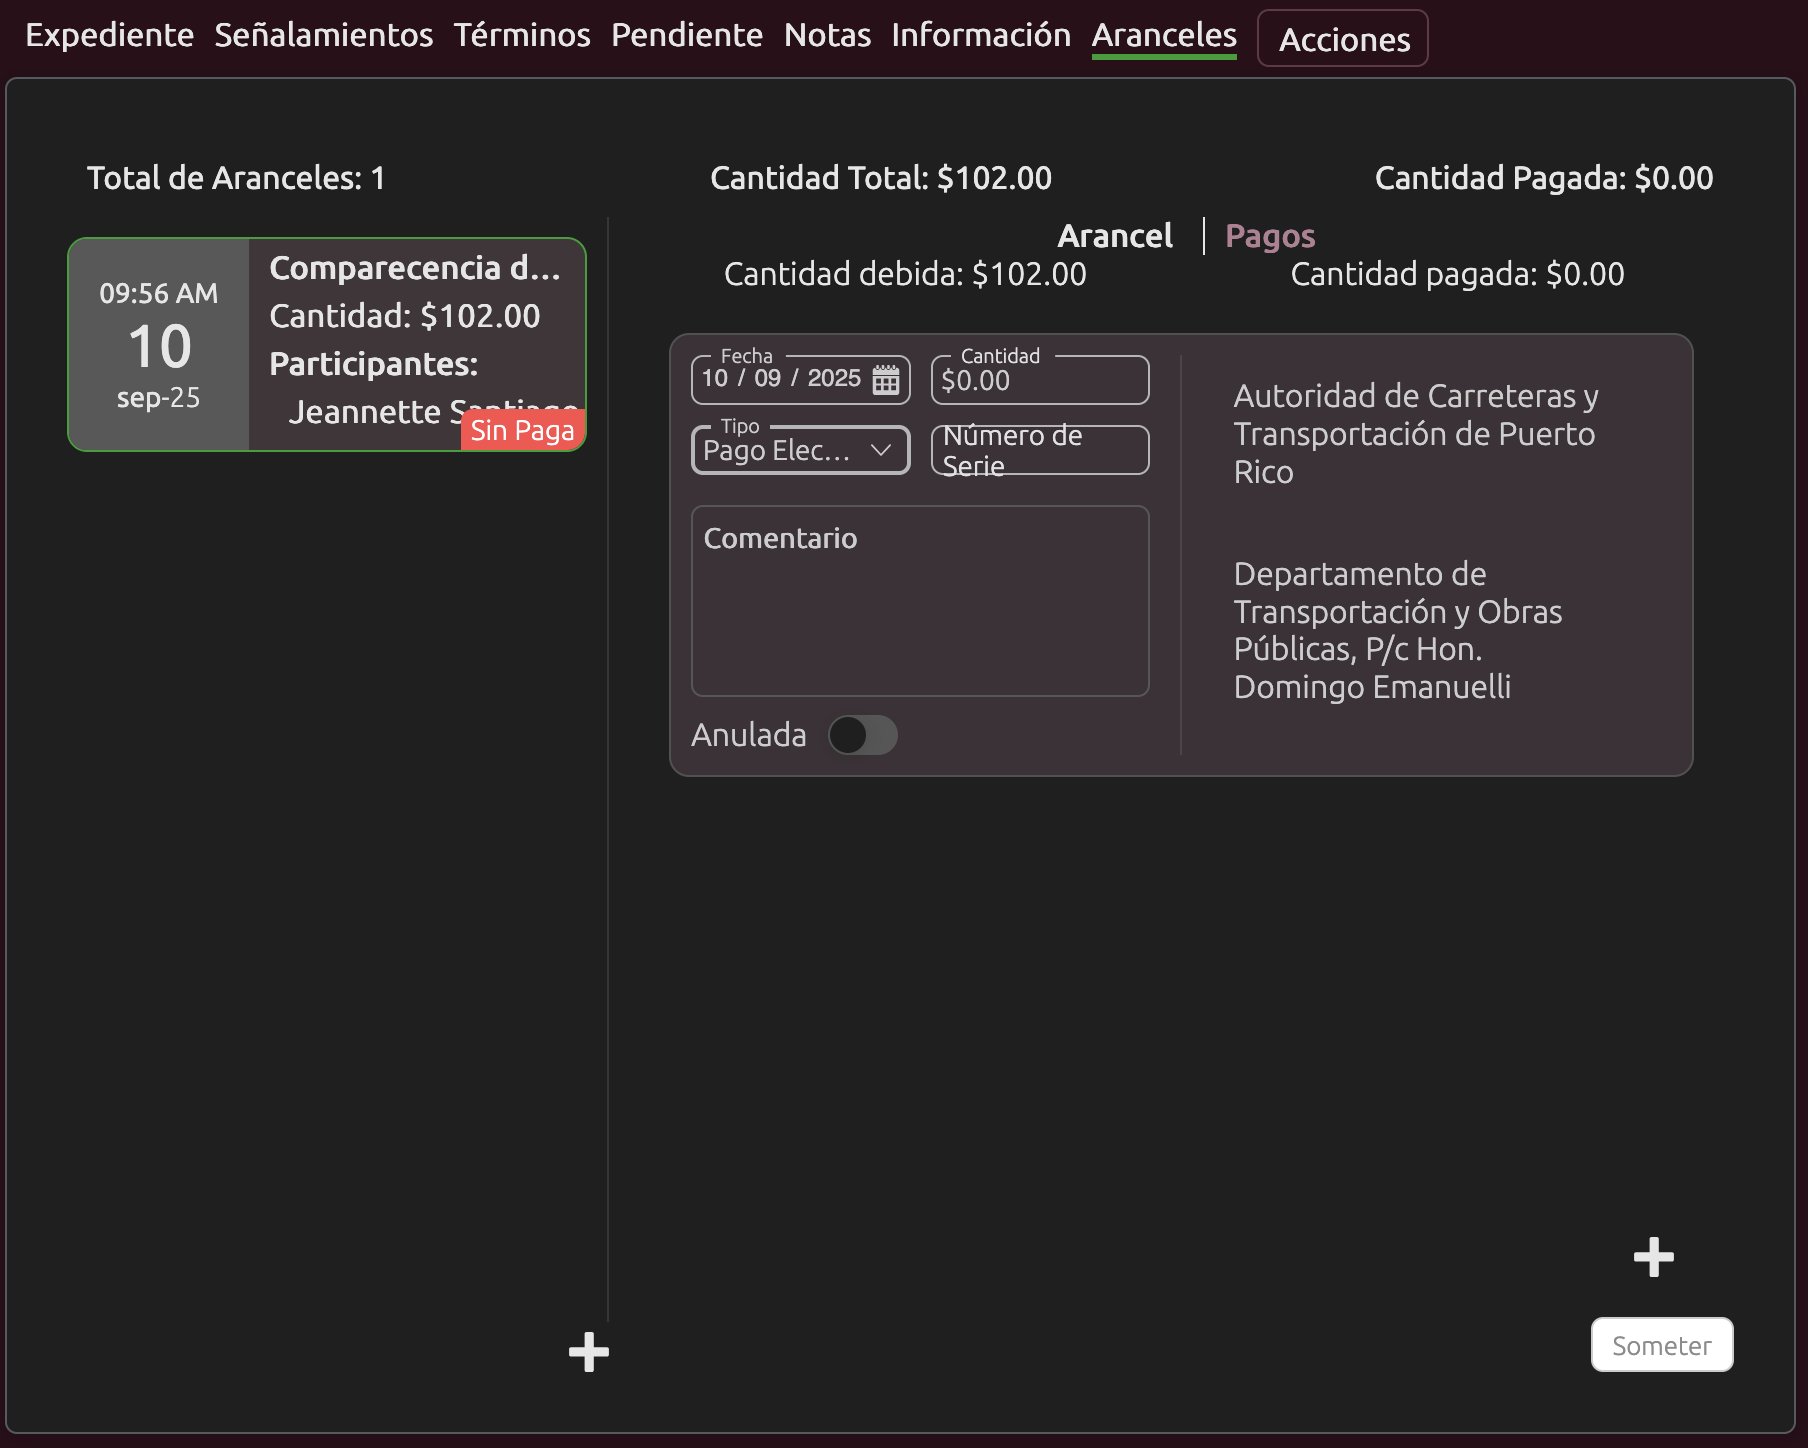Go to the Términos tab
This screenshot has height=1448, width=1808.
522,35
